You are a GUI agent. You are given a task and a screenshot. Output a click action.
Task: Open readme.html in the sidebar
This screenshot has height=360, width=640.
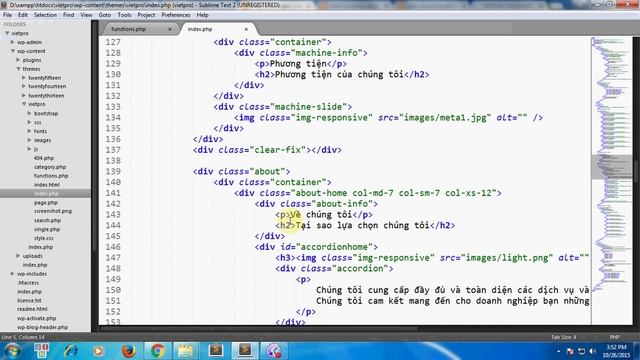pyautogui.click(x=32, y=309)
